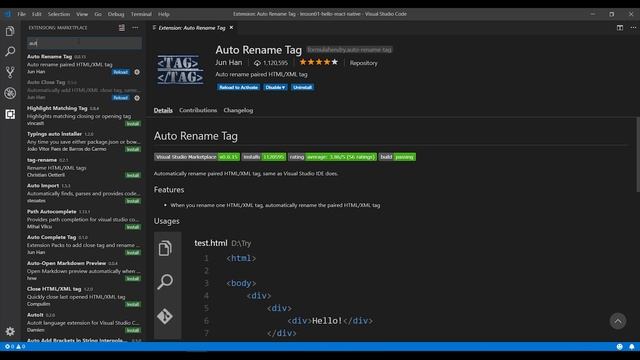Click the VS Code logo in title bar
This screenshot has height=360, width=640.
pos(8,14)
